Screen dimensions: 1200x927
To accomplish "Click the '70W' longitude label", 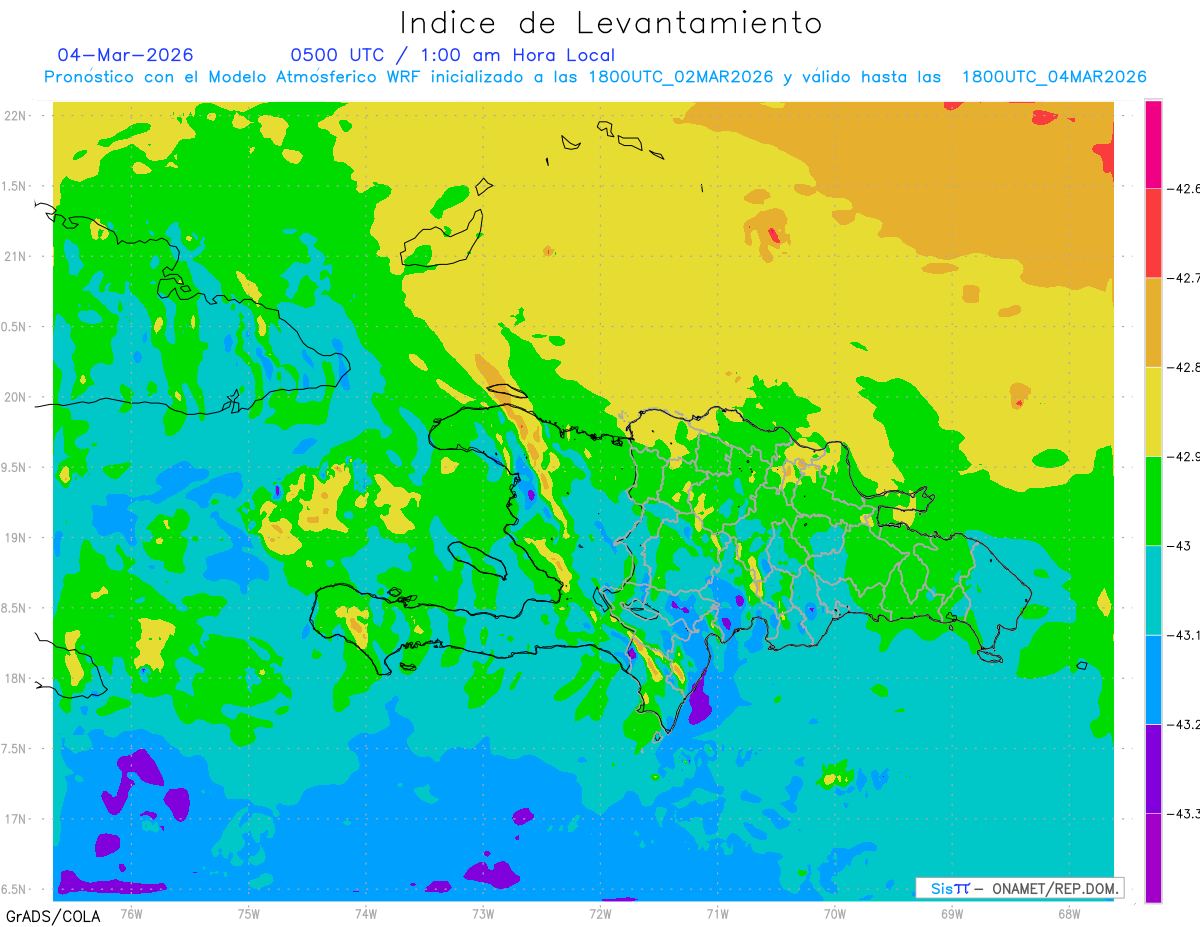I will [x=835, y=913].
